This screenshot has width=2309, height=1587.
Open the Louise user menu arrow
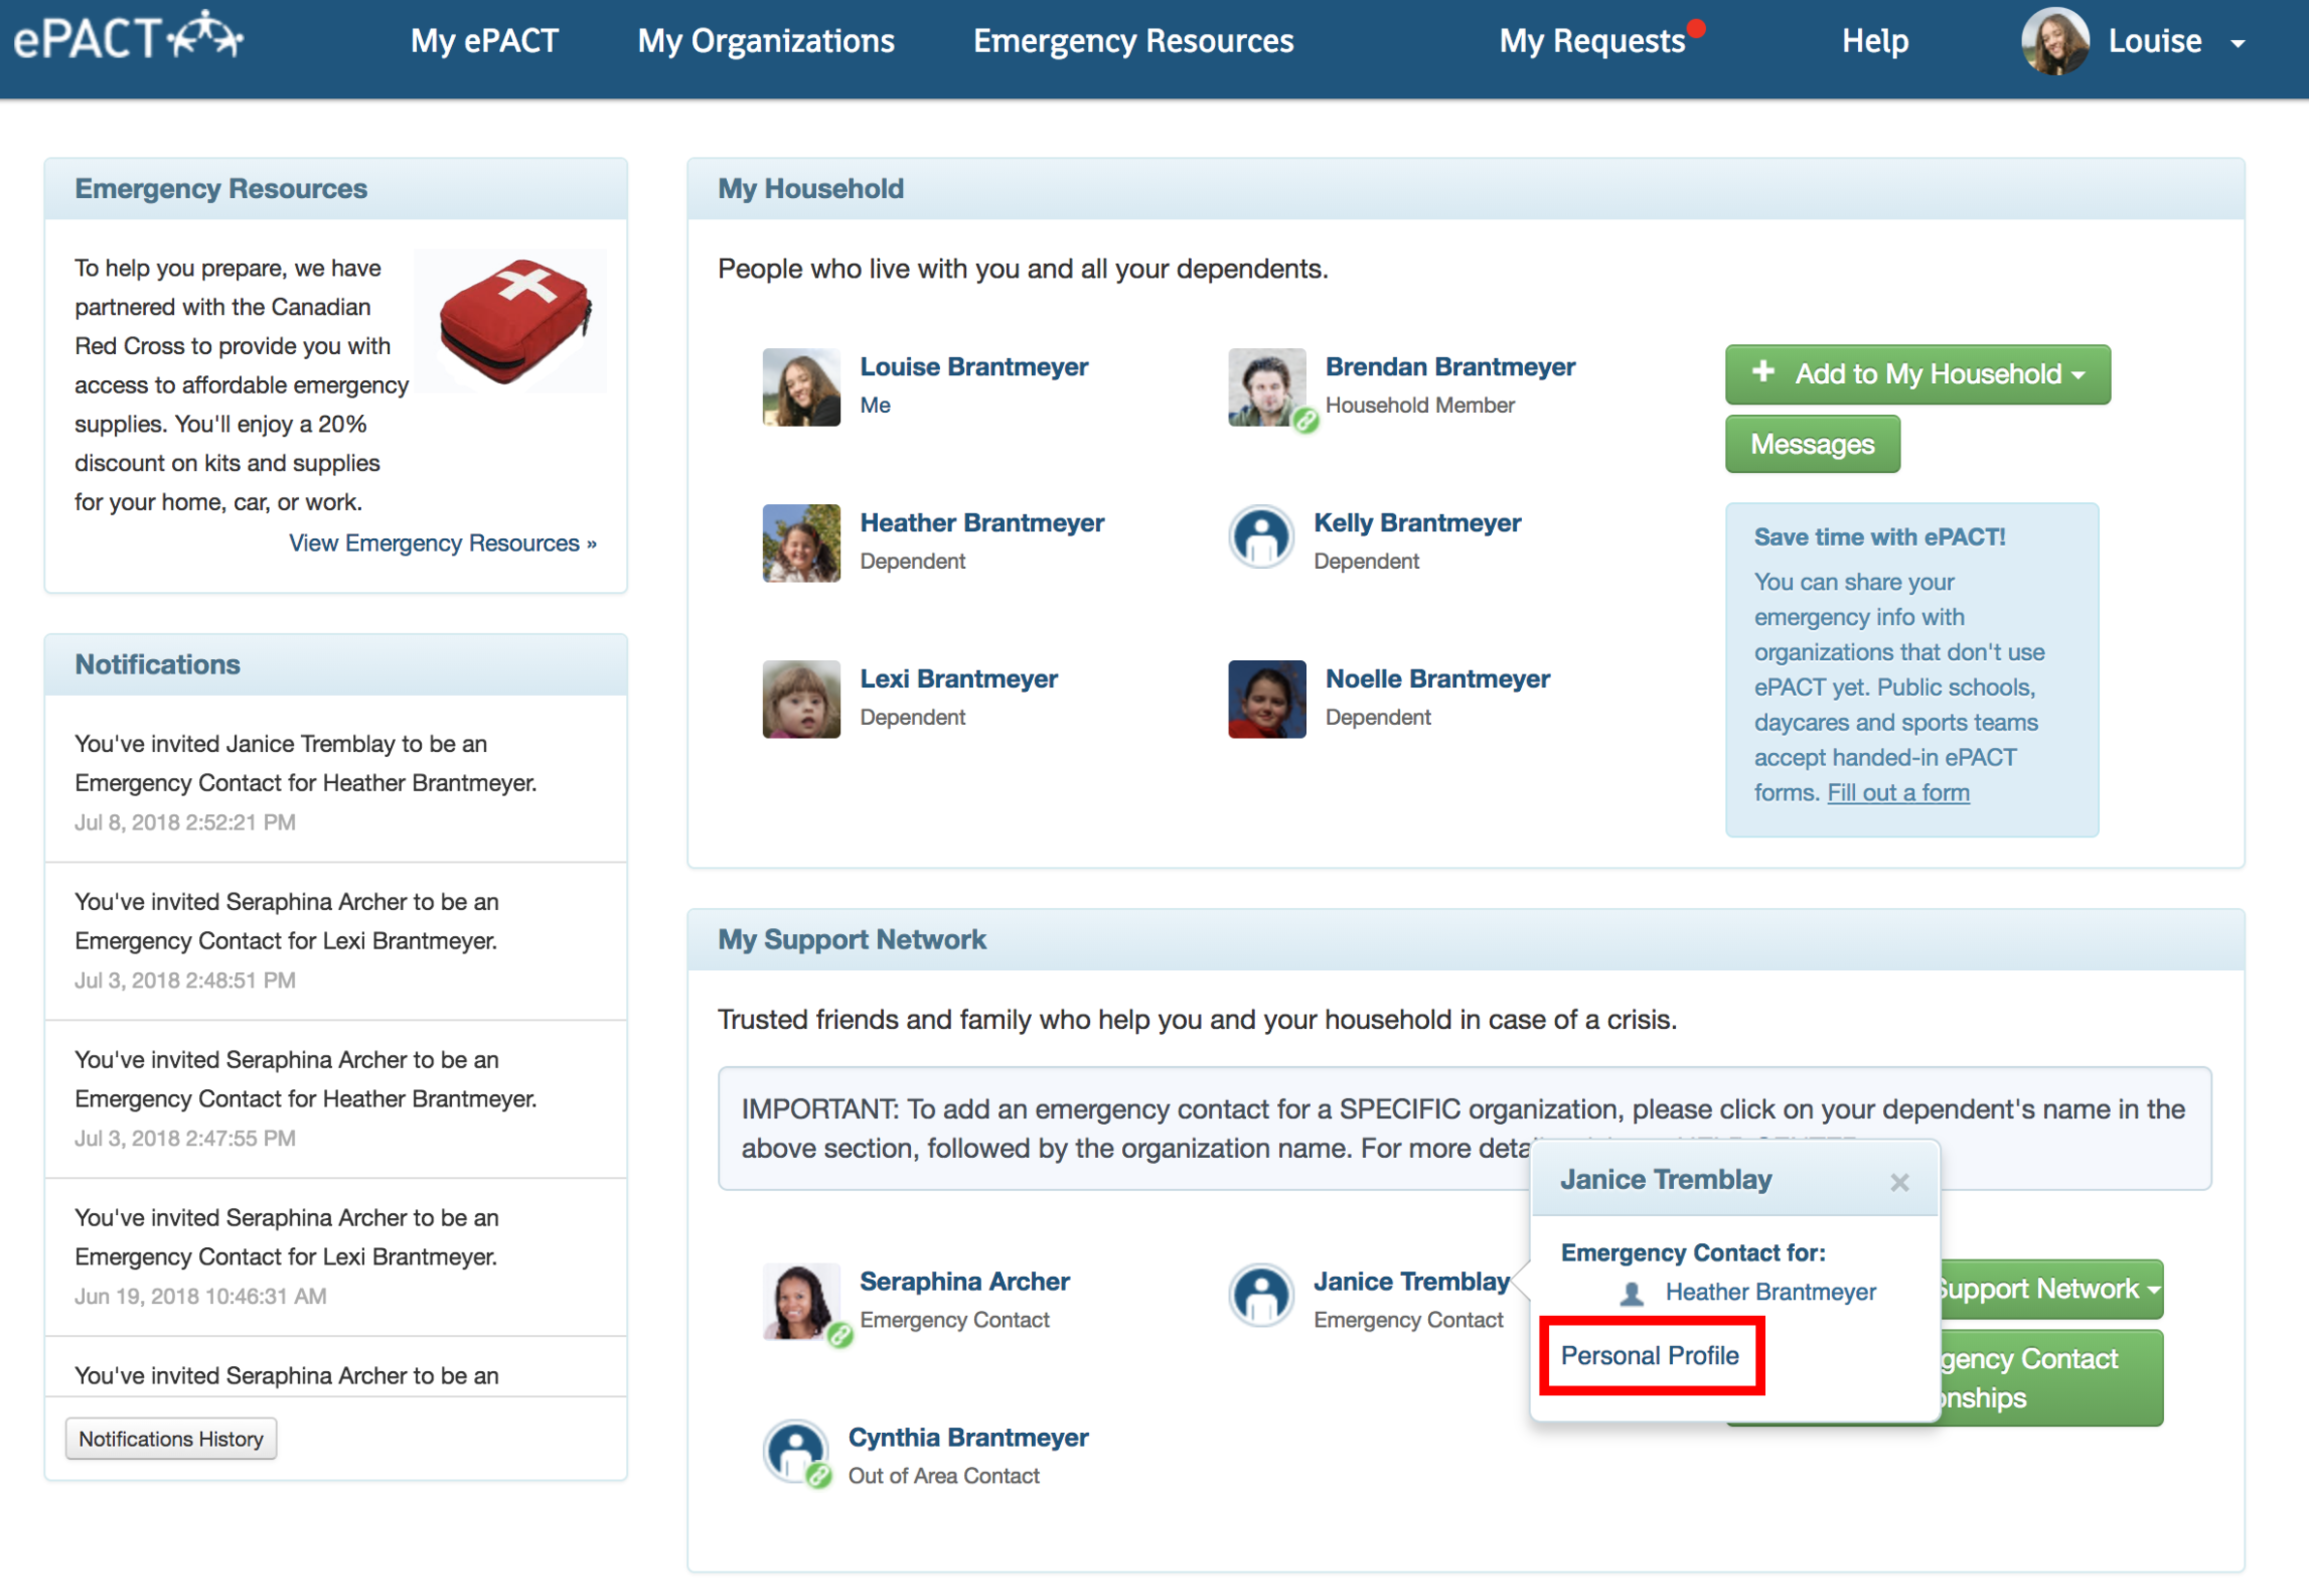(2238, 43)
